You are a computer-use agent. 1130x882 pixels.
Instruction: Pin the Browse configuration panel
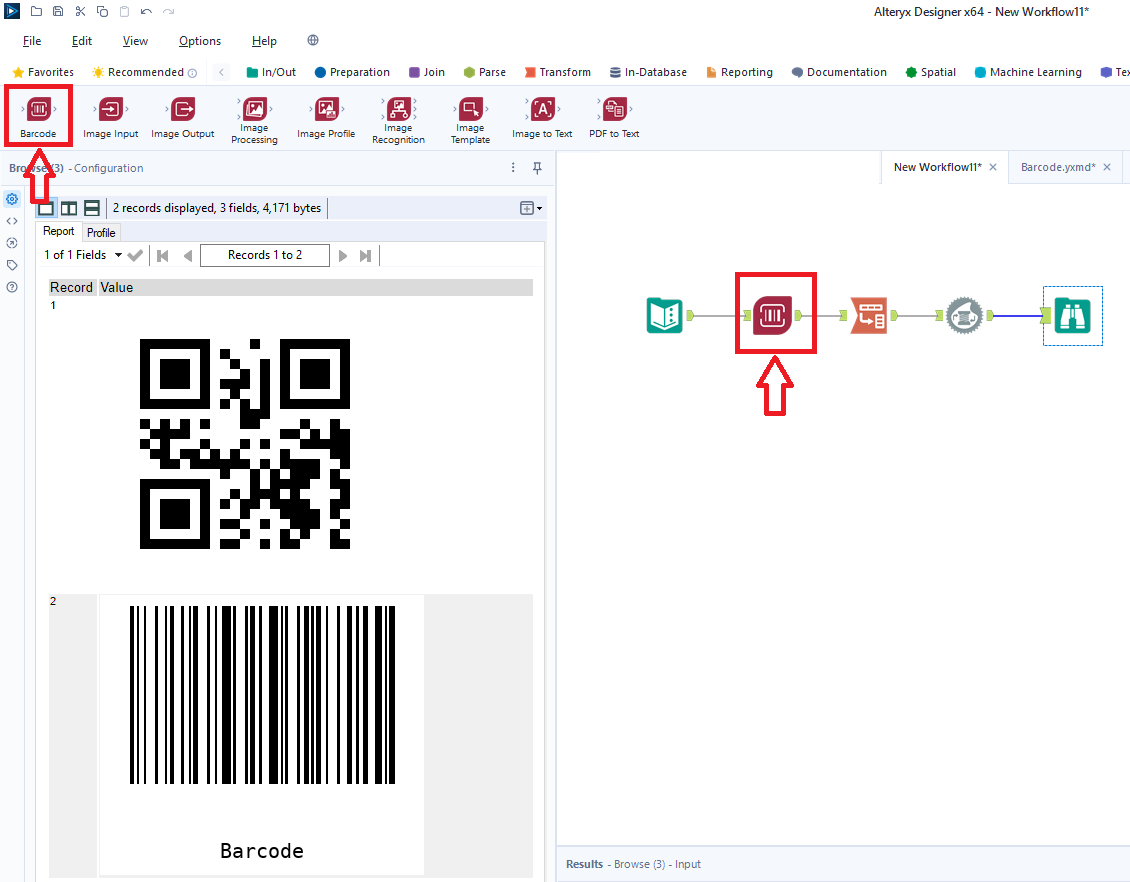coord(537,167)
